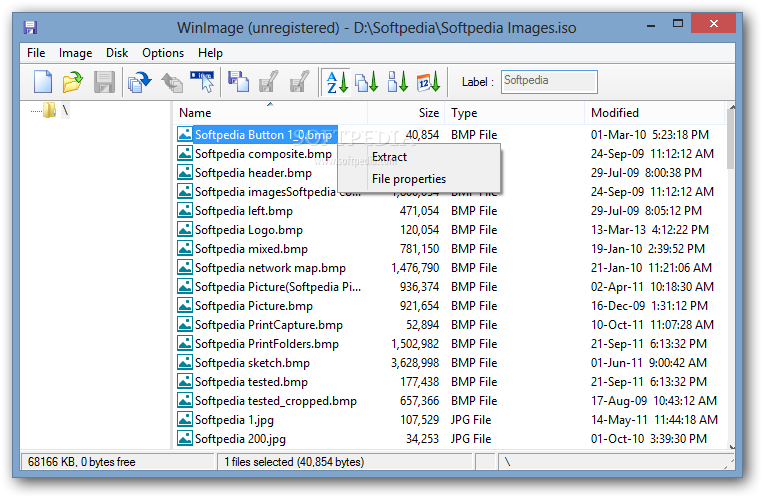The image size is (763, 498).
Task: Sort by the Name column header
Action: [x=270, y=113]
